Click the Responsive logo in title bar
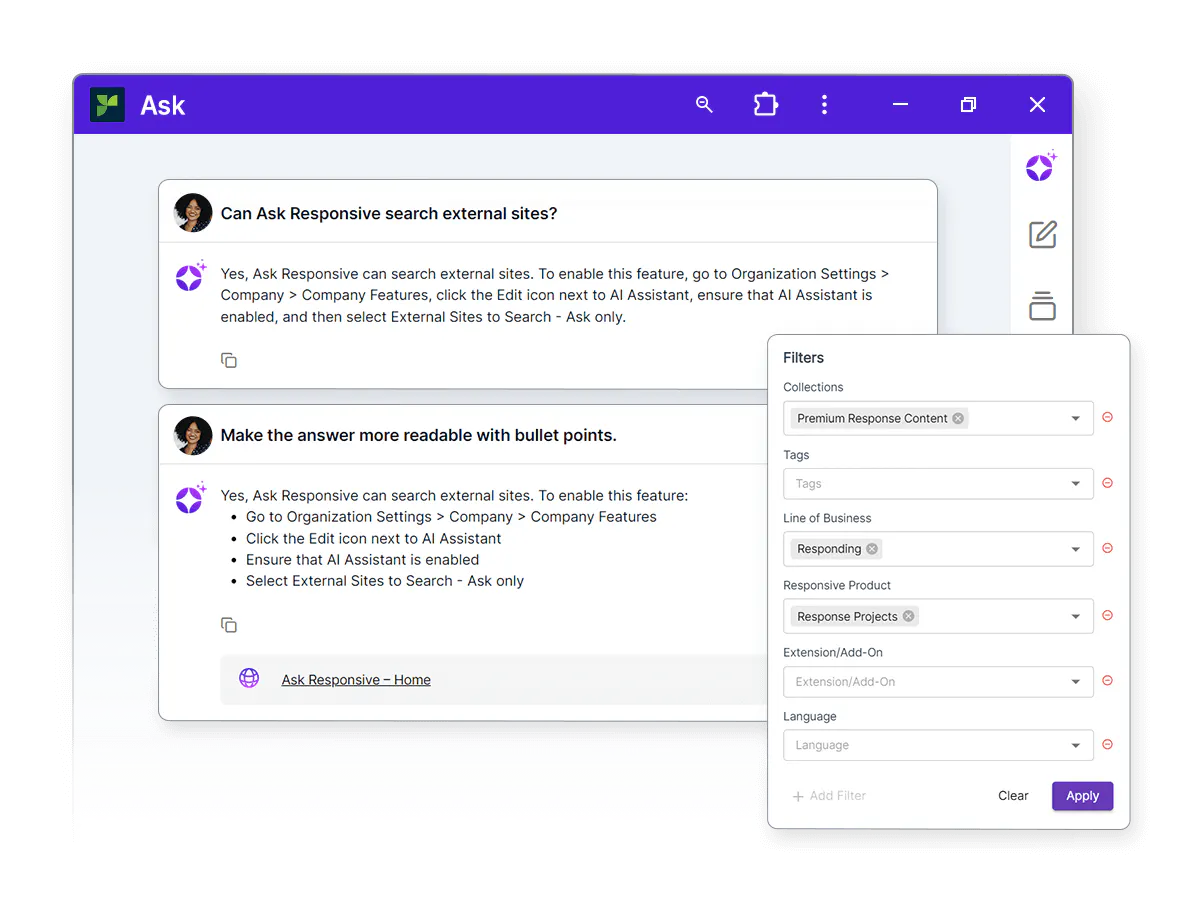This screenshot has width=1200, height=900. [107, 105]
